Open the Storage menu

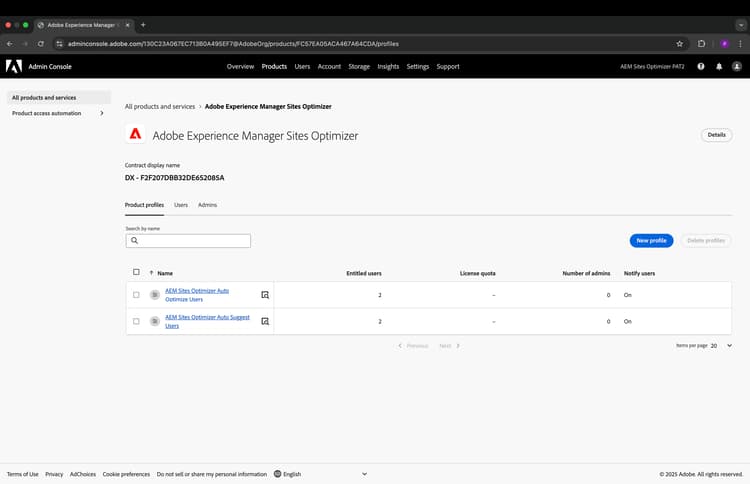tap(359, 66)
